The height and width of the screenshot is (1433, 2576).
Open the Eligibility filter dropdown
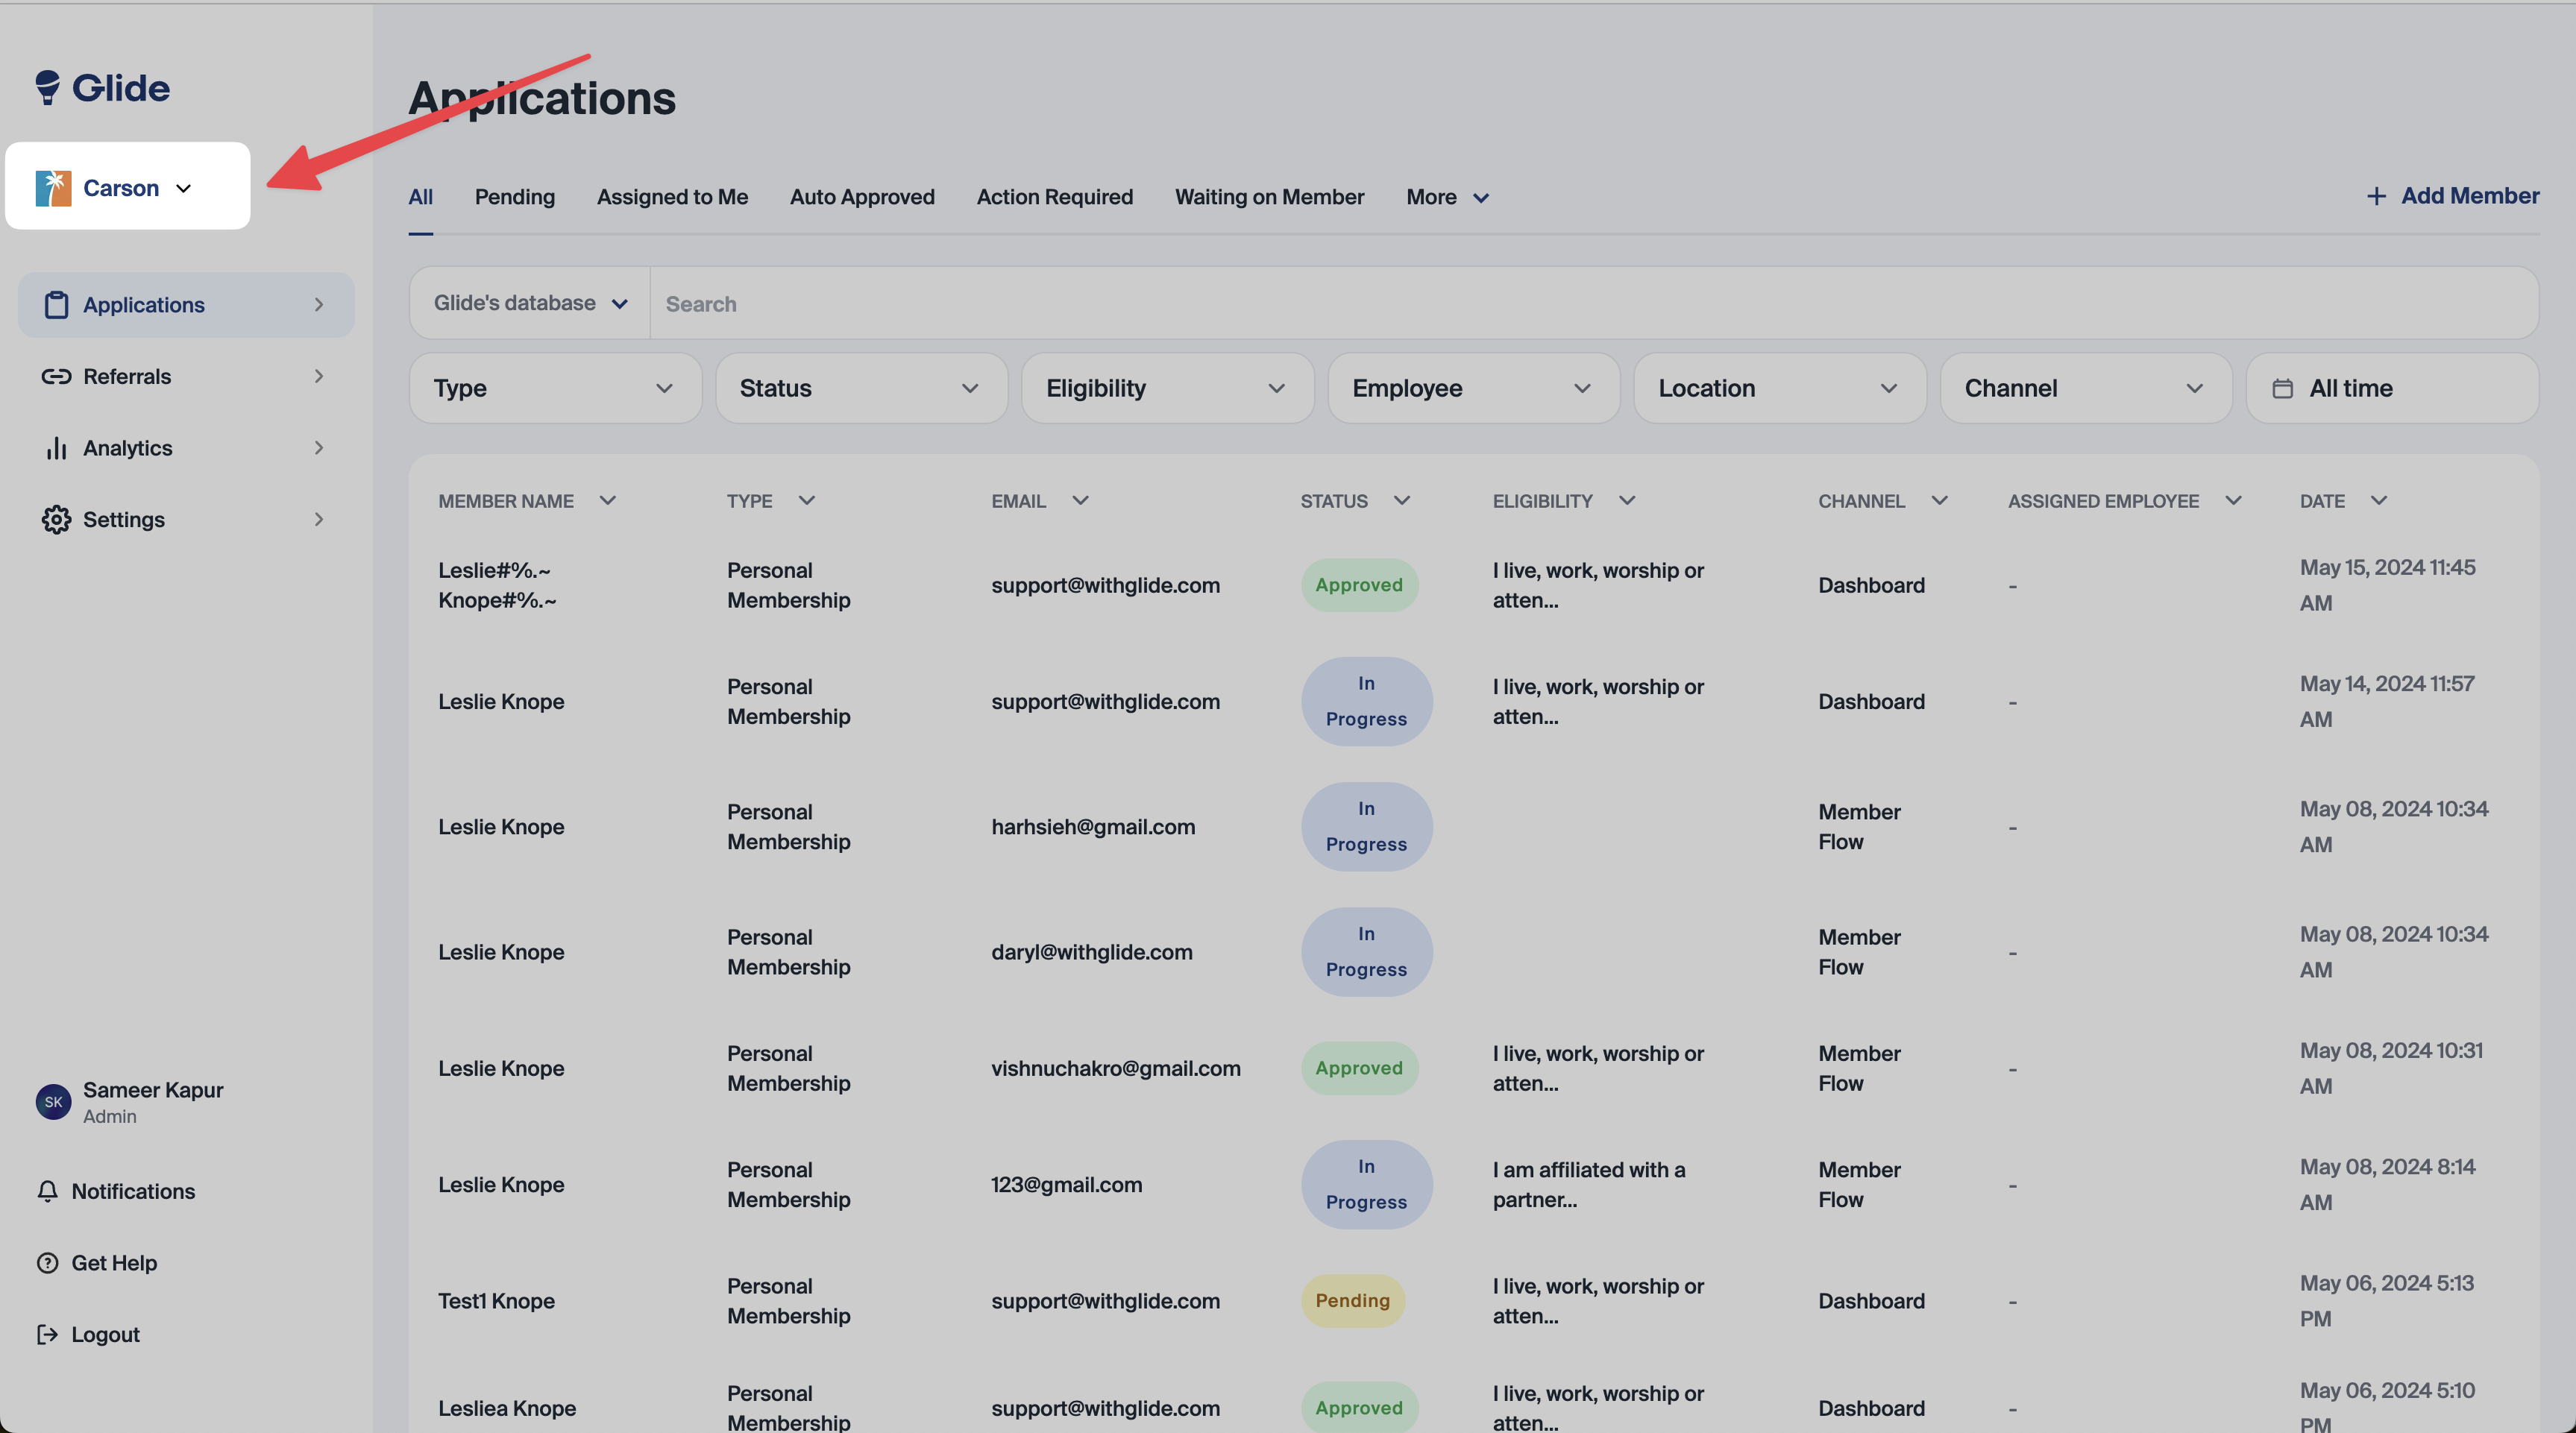pos(1166,388)
